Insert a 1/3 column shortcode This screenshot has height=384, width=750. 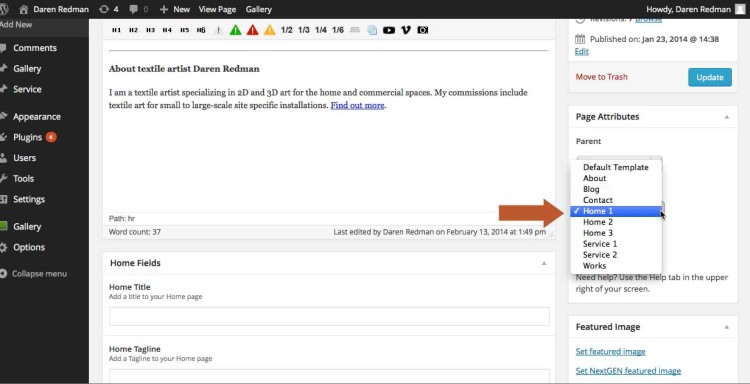[304, 30]
